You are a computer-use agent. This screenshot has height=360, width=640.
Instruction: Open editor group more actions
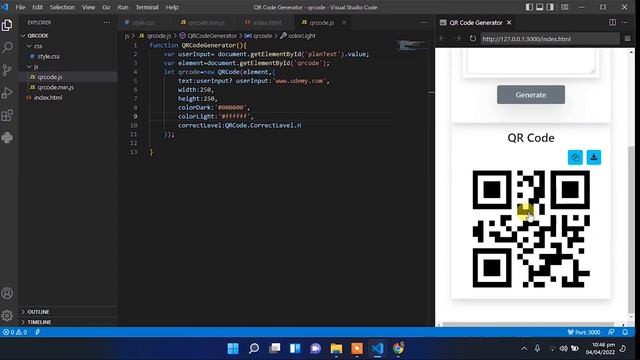(x=424, y=22)
